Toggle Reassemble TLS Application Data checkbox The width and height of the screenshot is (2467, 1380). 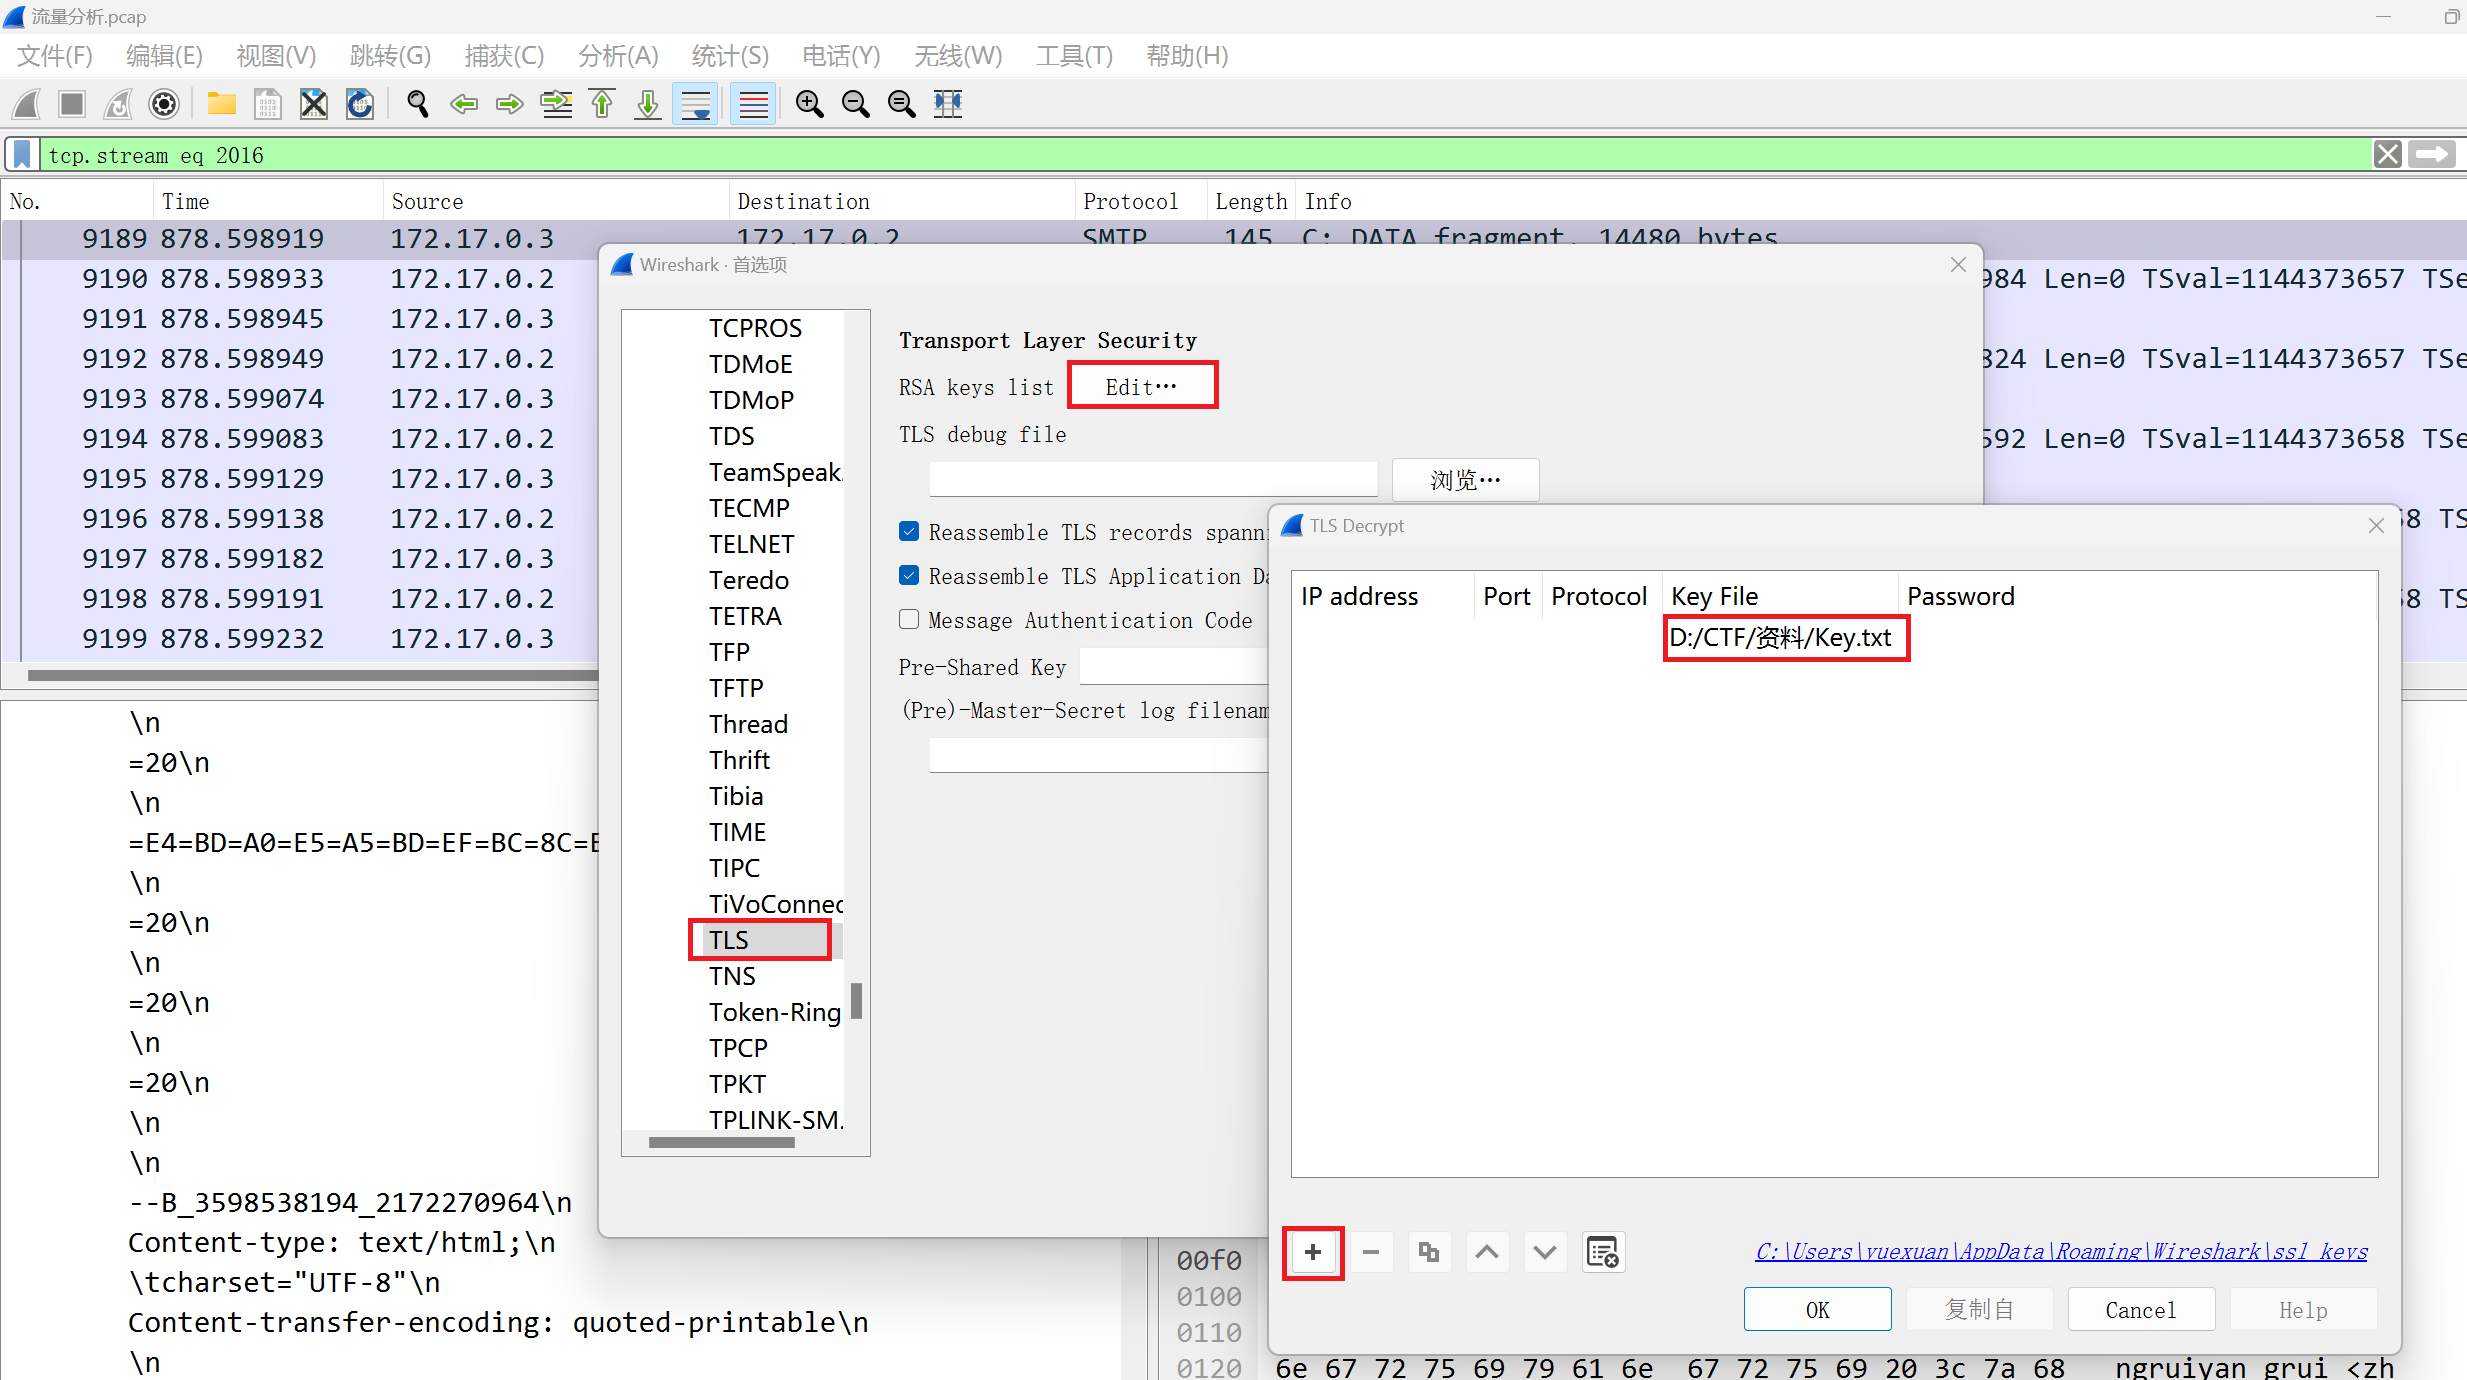click(x=909, y=576)
